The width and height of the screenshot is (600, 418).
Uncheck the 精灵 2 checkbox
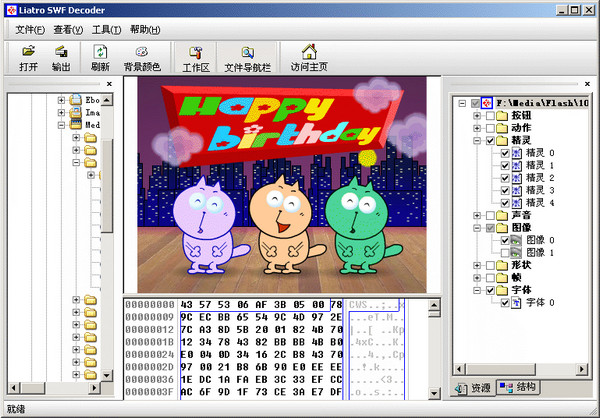click(505, 178)
